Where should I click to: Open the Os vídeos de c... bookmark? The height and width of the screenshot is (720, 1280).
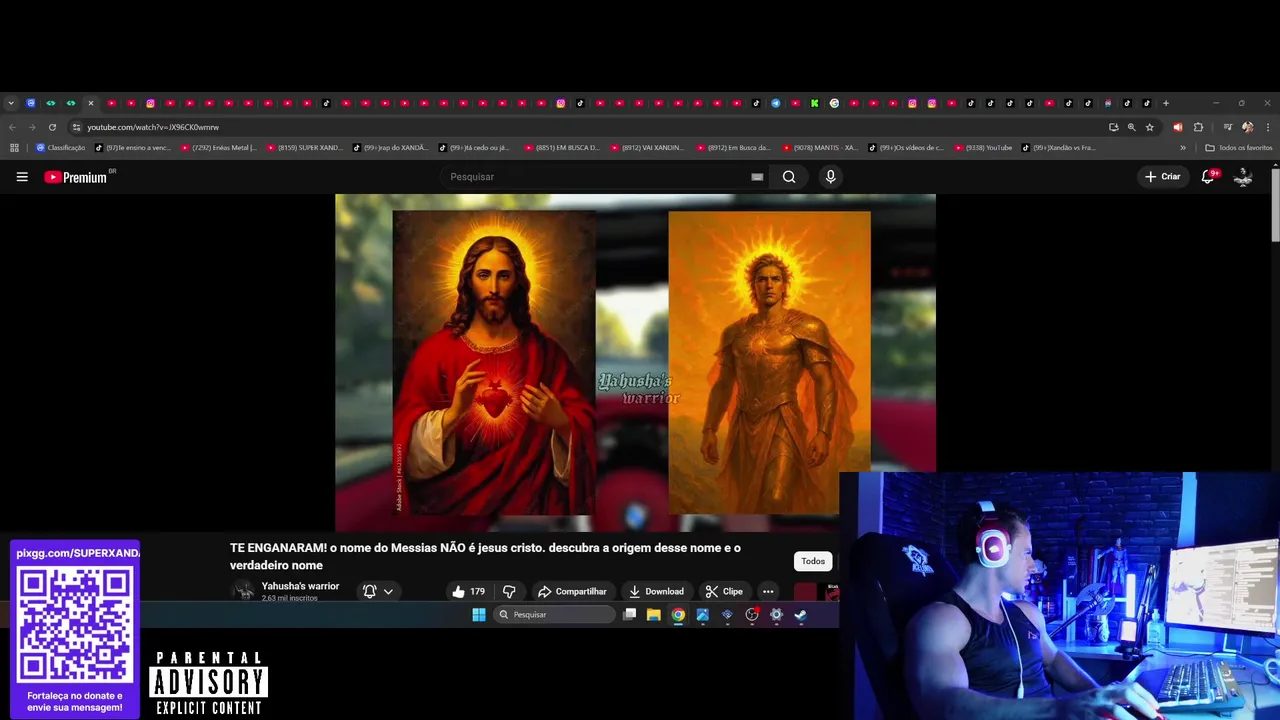point(906,148)
